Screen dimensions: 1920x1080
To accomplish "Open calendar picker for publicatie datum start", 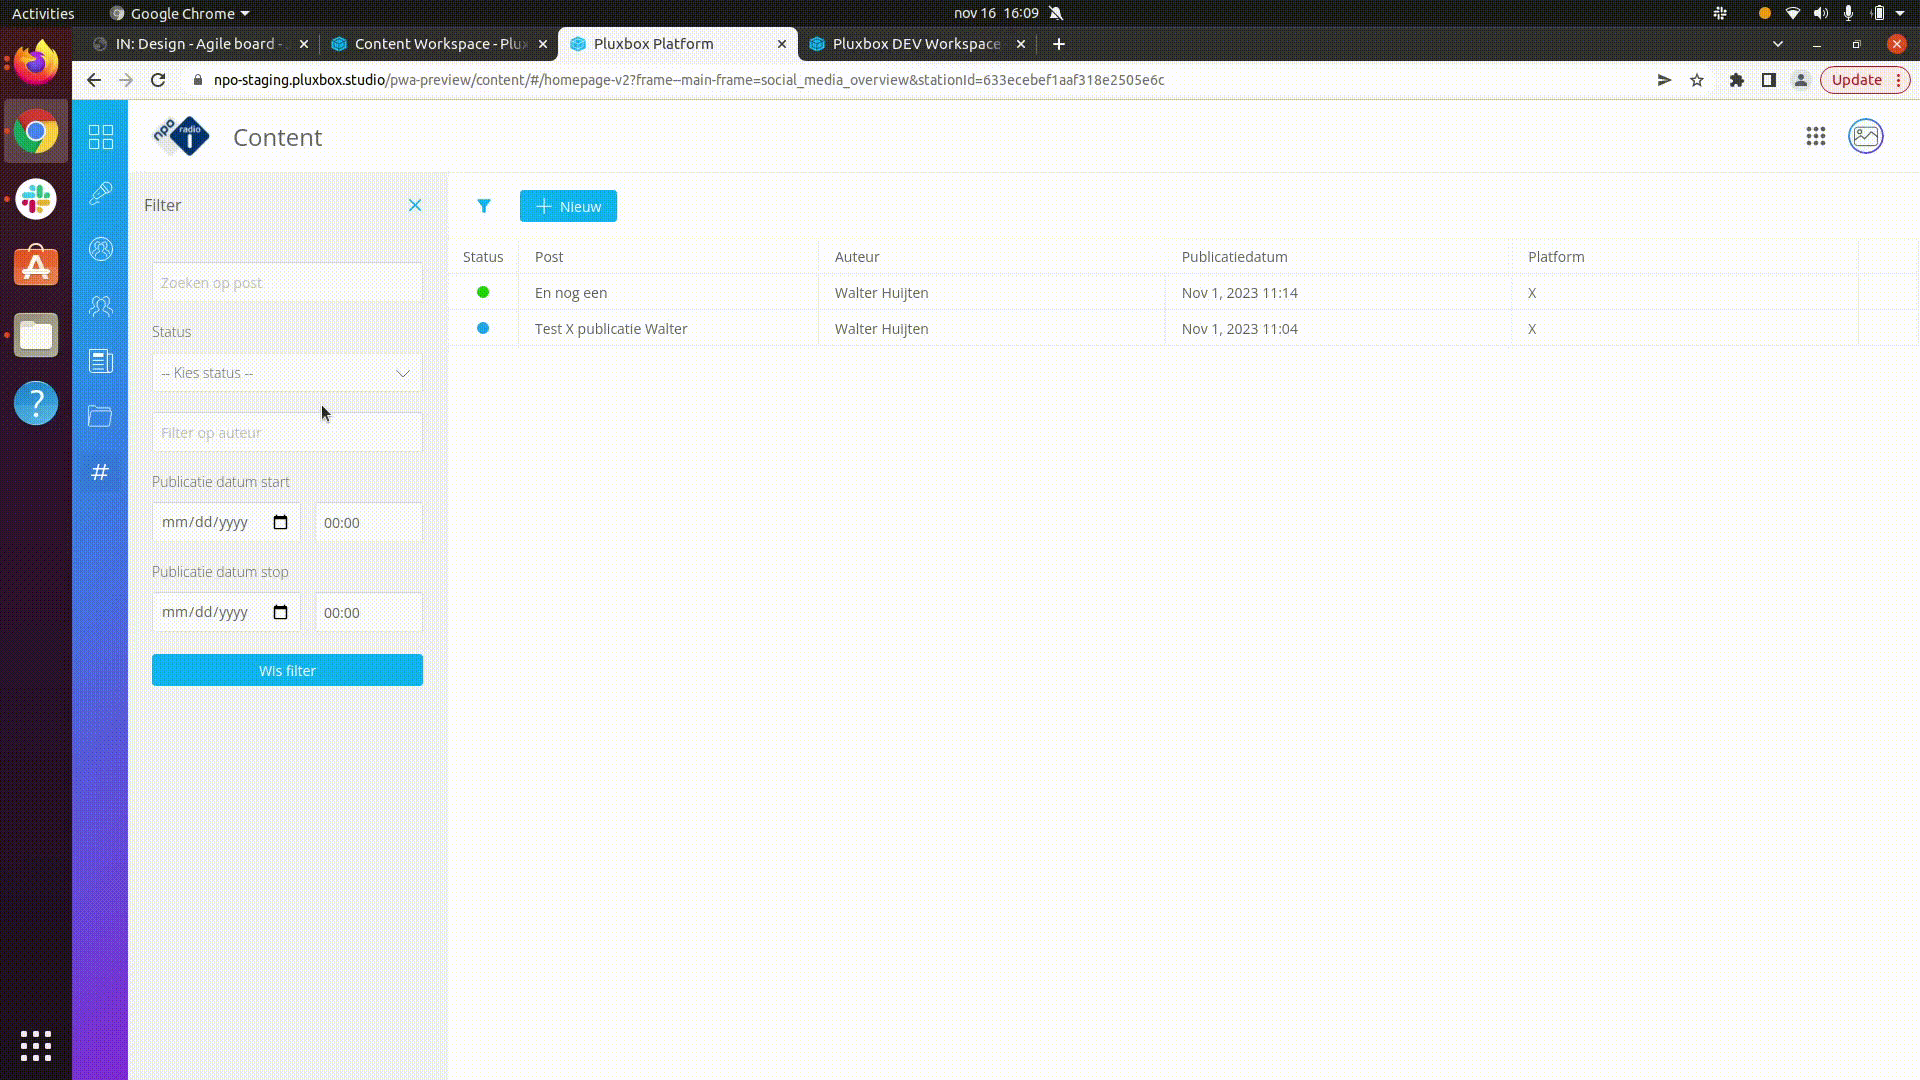I will (281, 523).
